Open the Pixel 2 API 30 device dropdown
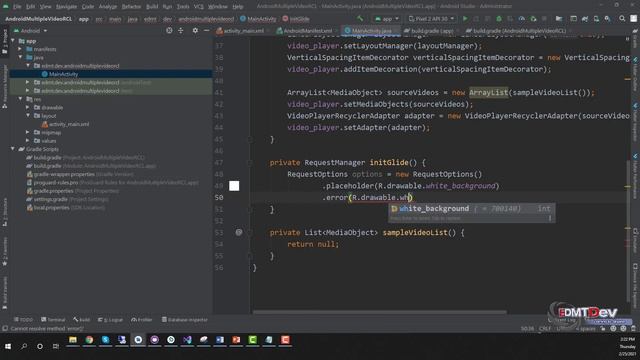Screen dimensions: 640x360 point(431,19)
